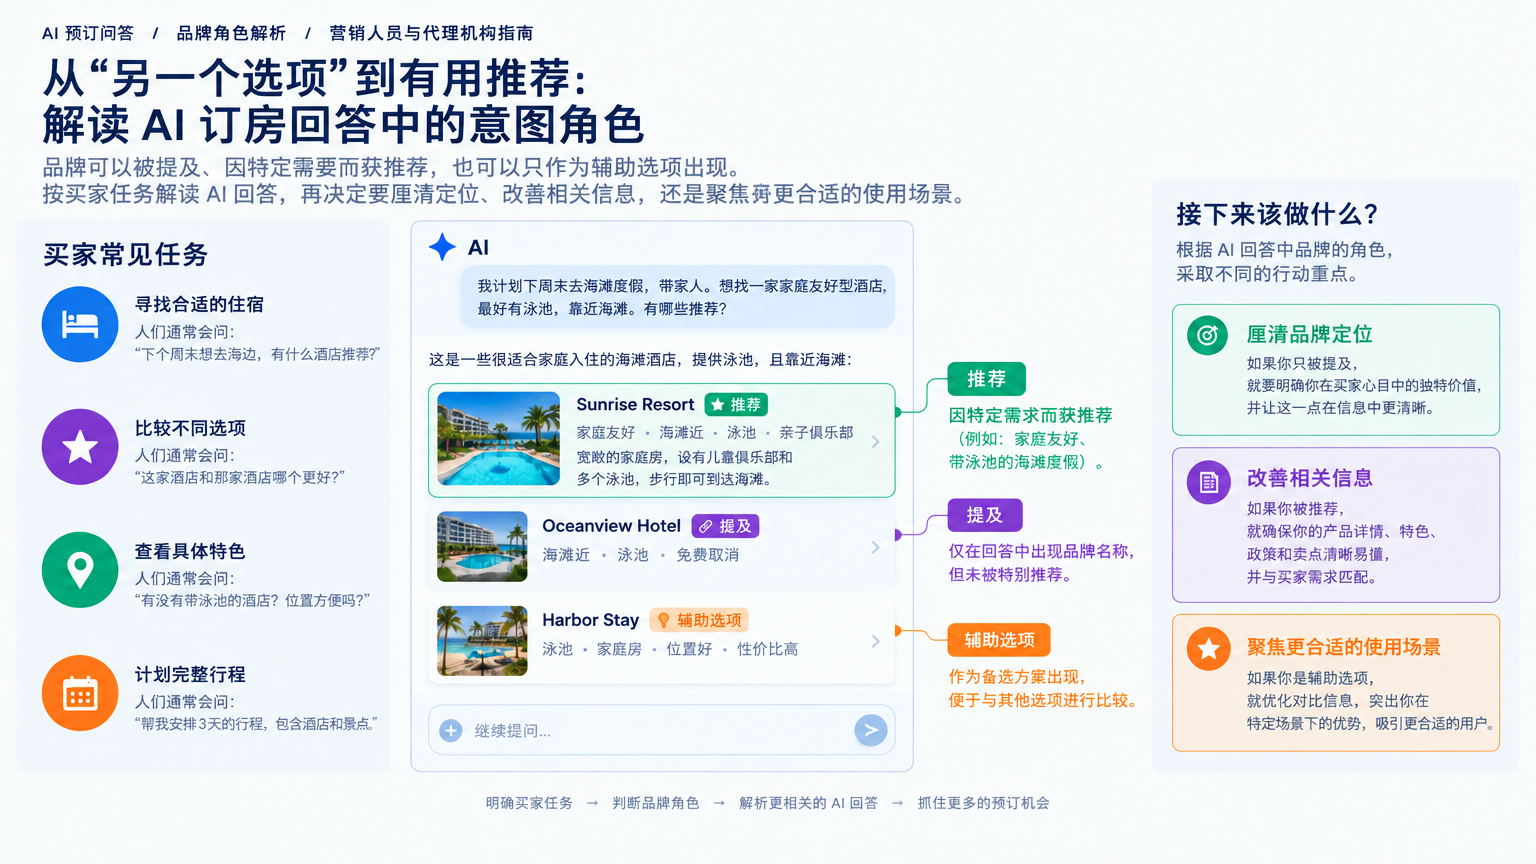Click the blue AI sparkle icon
The height and width of the screenshot is (864, 1536).
click(x=442, y=247)
